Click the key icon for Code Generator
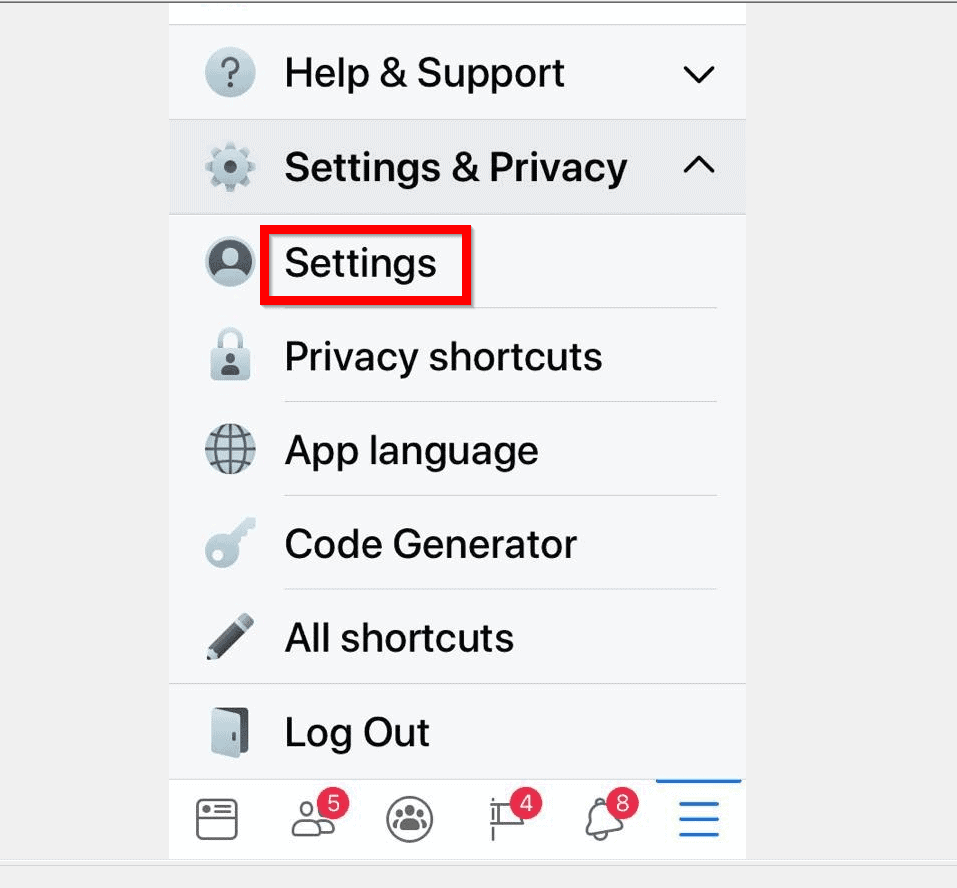 click(x=230, y=543)
